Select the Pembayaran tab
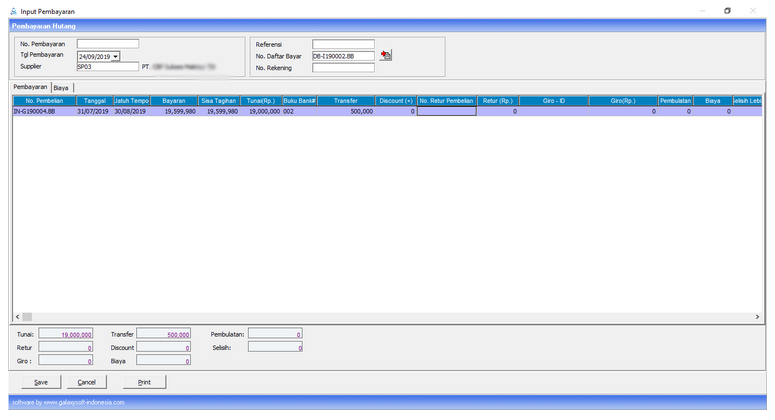Image resolution: width=775 pixels, height=420 pixels. 30,88
